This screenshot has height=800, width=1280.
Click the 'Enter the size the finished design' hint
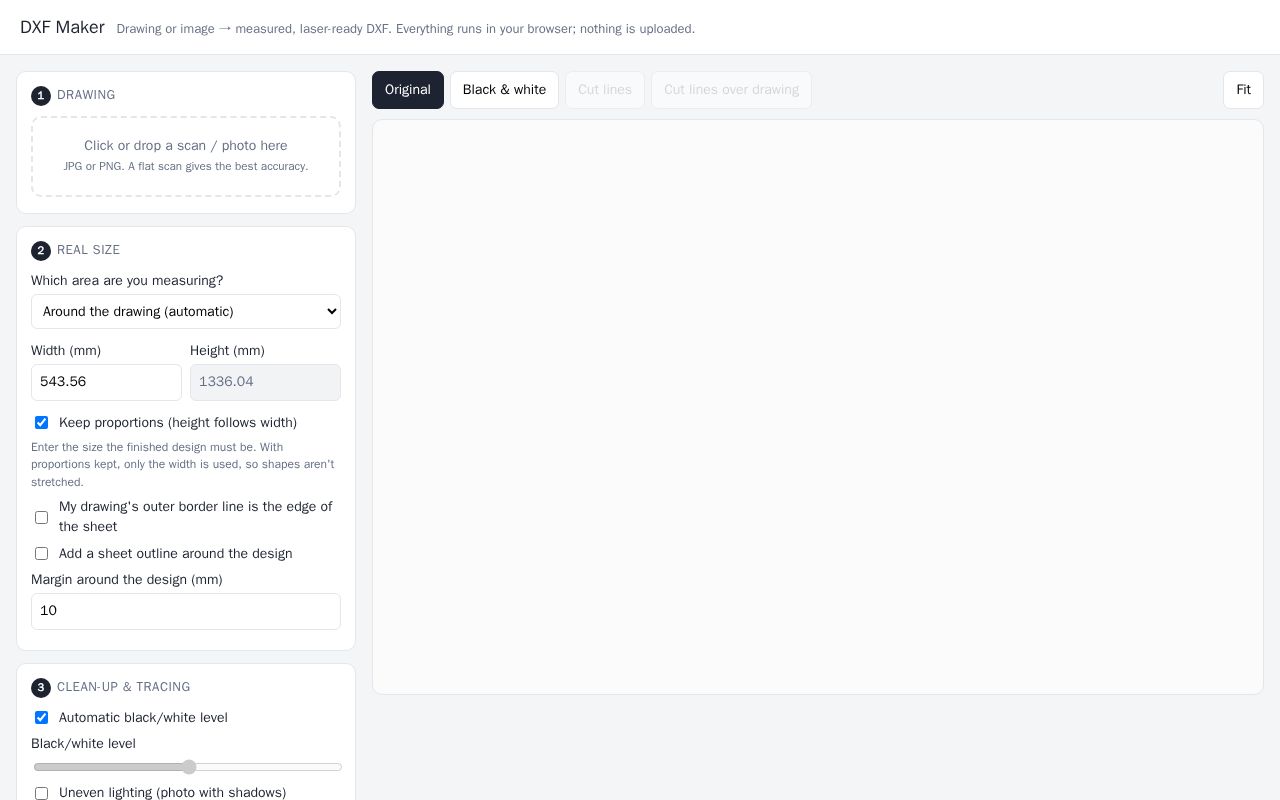click(183, 464)
